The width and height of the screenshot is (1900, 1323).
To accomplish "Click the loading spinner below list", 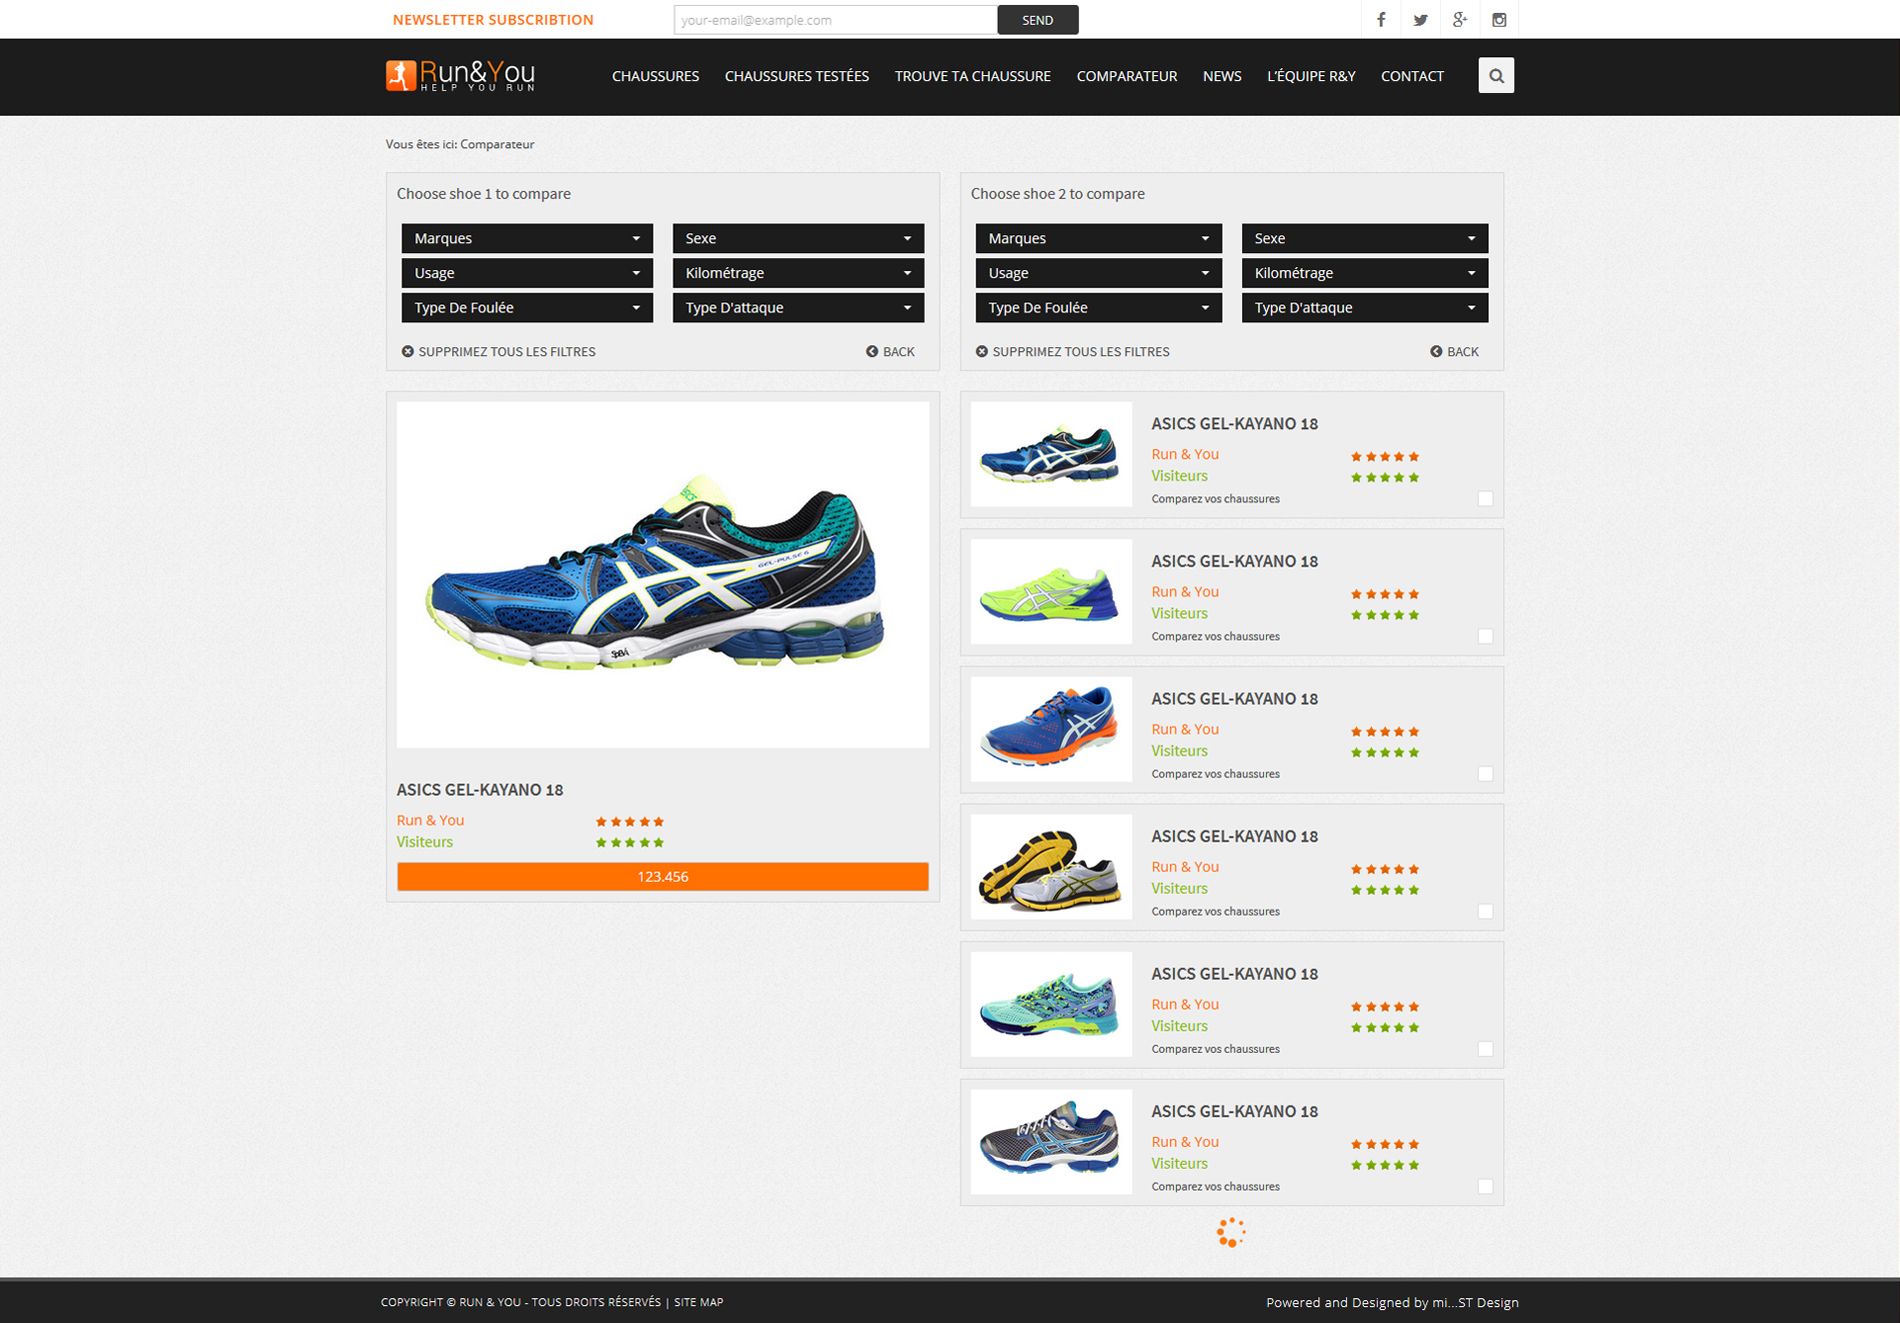I will (1231, 1232).
